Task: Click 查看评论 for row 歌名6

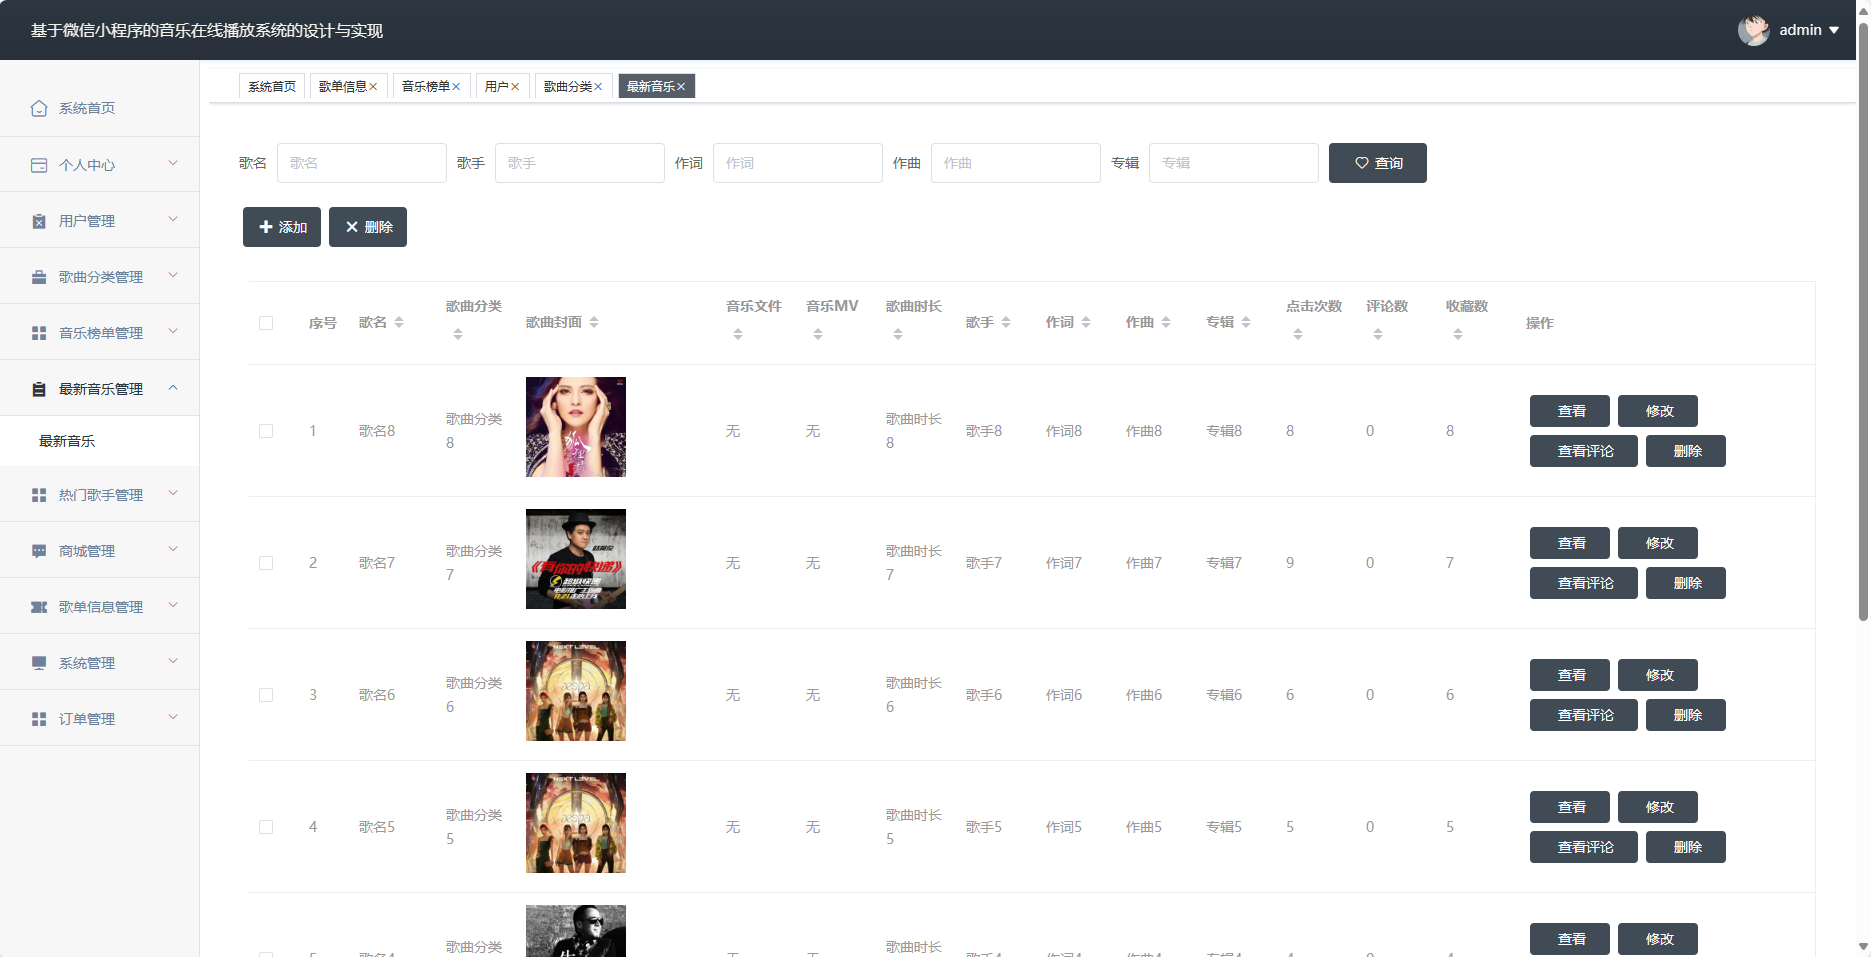Action: [1584, 715]
